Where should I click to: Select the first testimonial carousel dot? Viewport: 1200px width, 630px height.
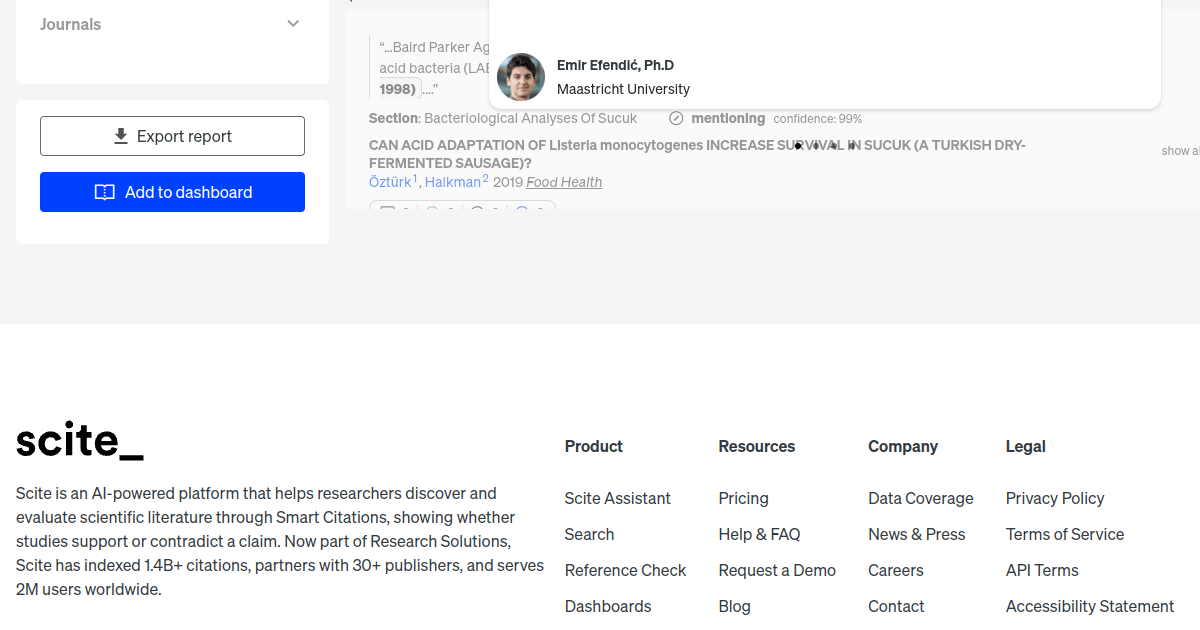pos(798,146)
